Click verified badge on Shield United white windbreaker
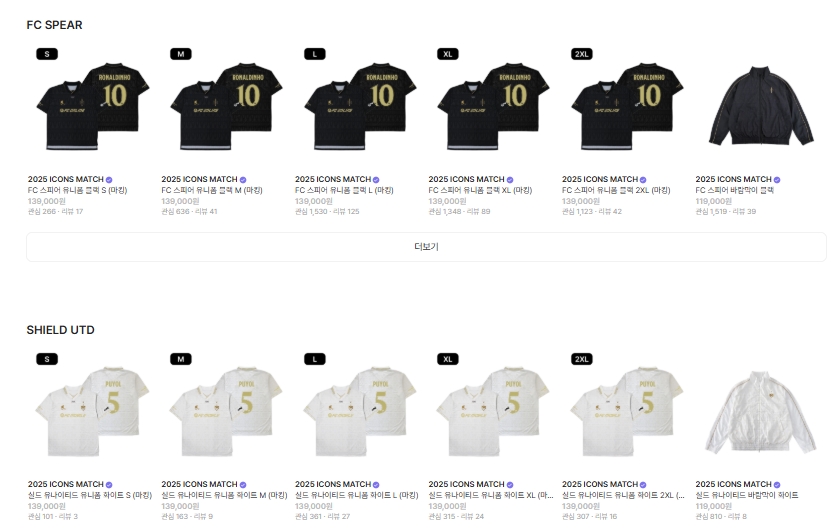 coord(777,485)
